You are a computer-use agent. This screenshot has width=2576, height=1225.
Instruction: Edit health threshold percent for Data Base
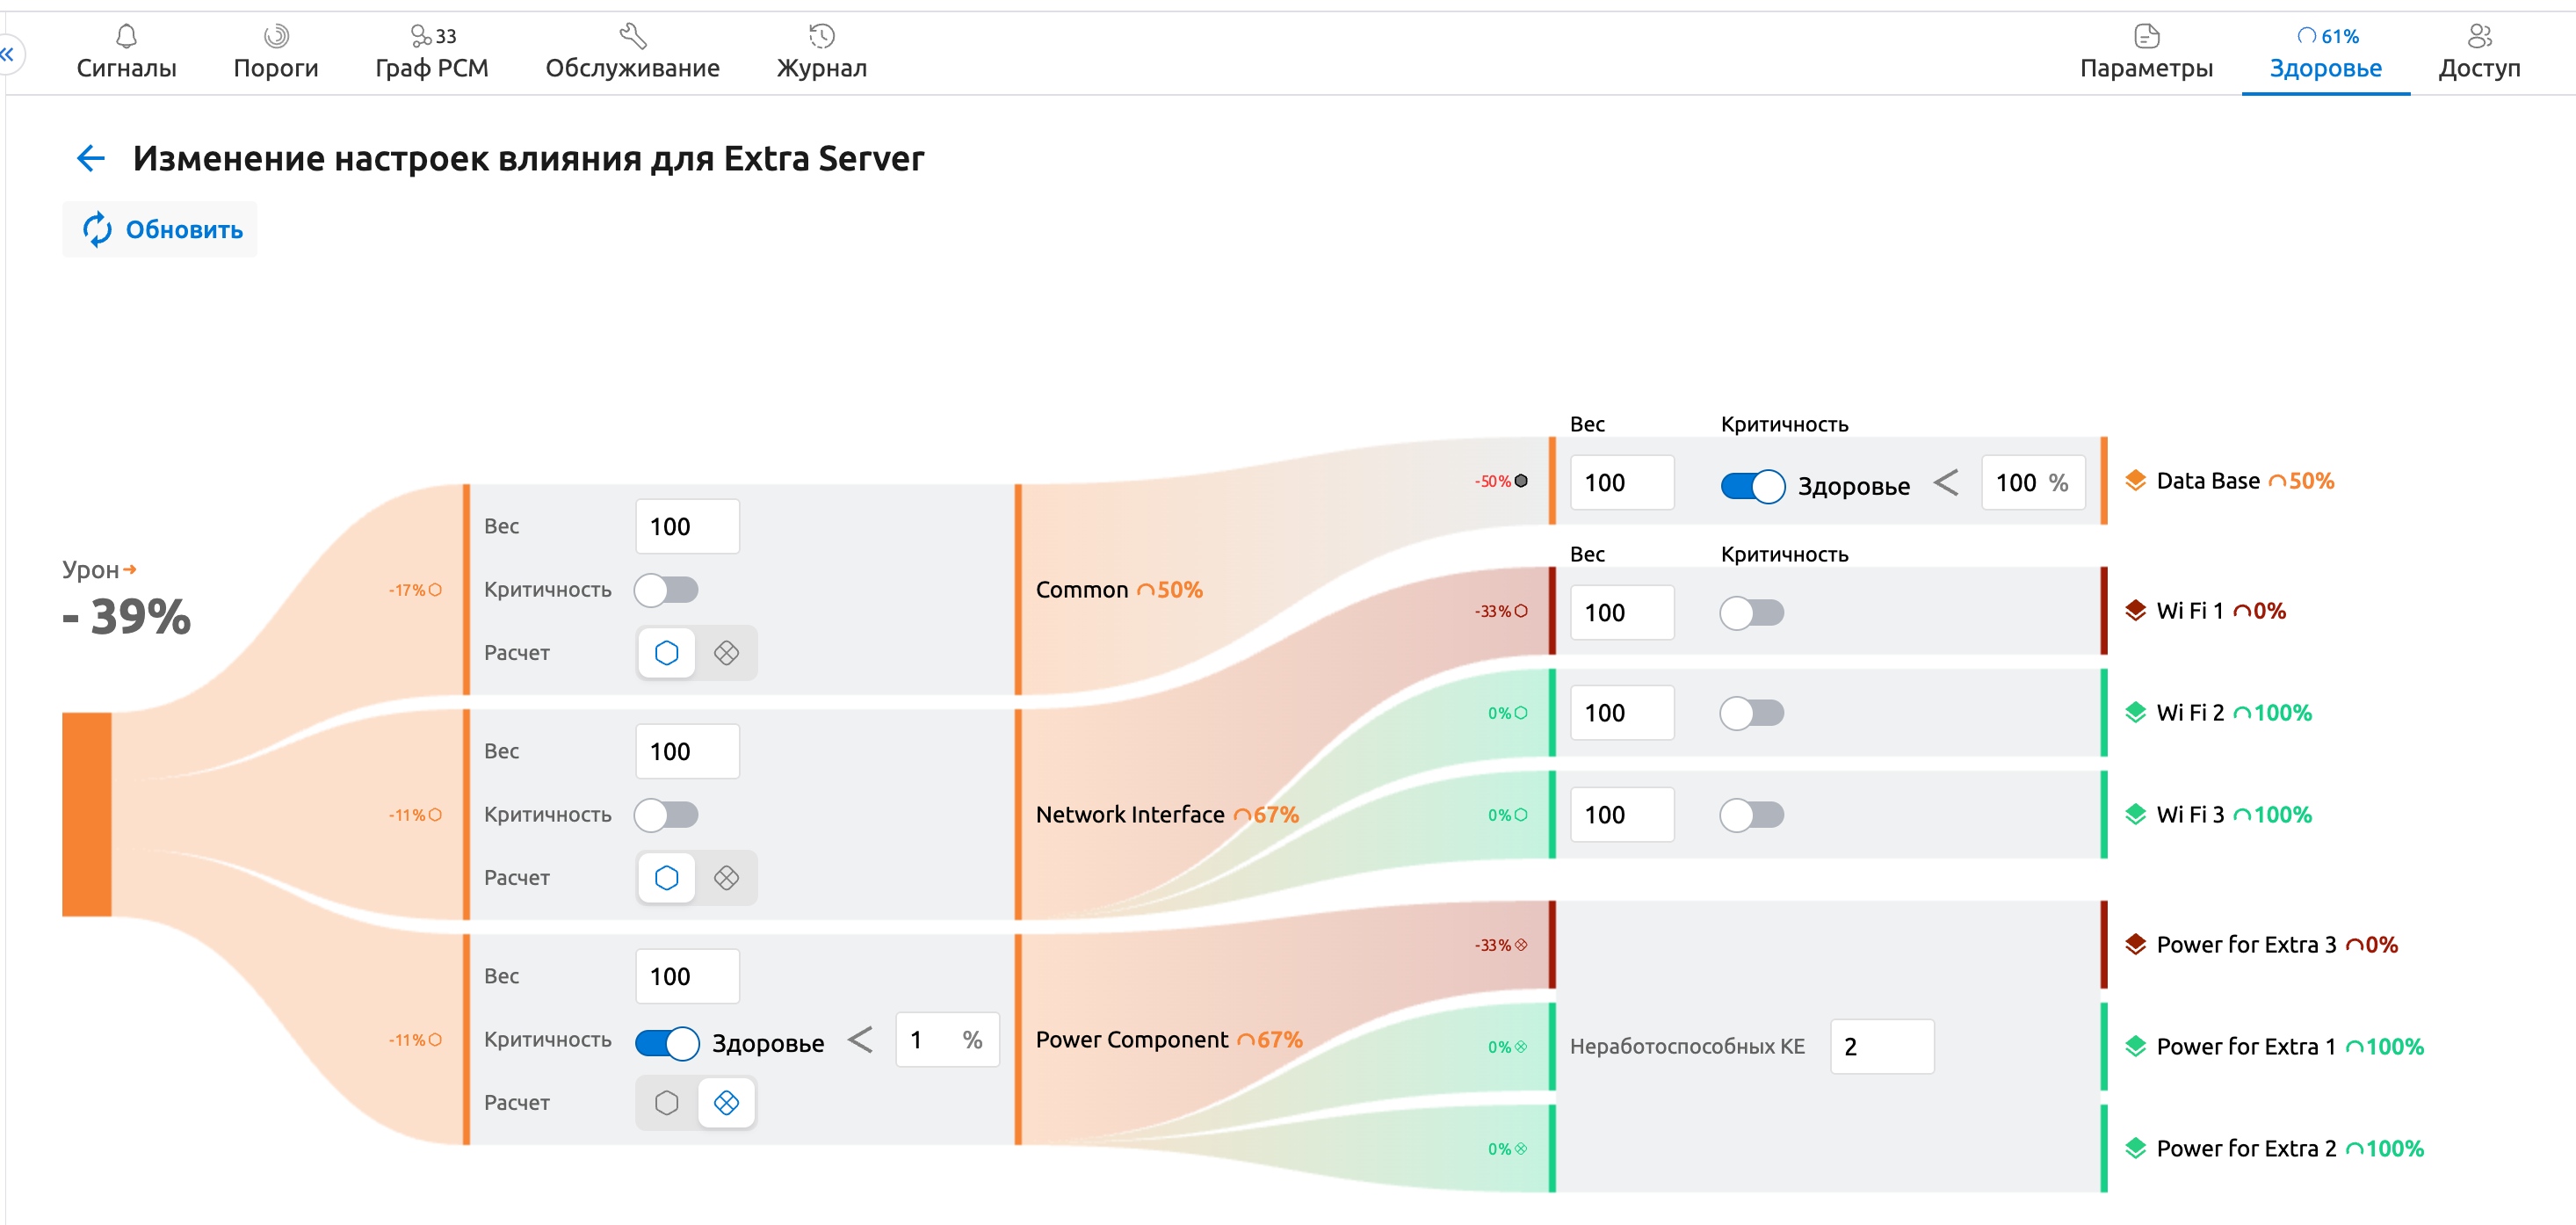(2033, 483)
